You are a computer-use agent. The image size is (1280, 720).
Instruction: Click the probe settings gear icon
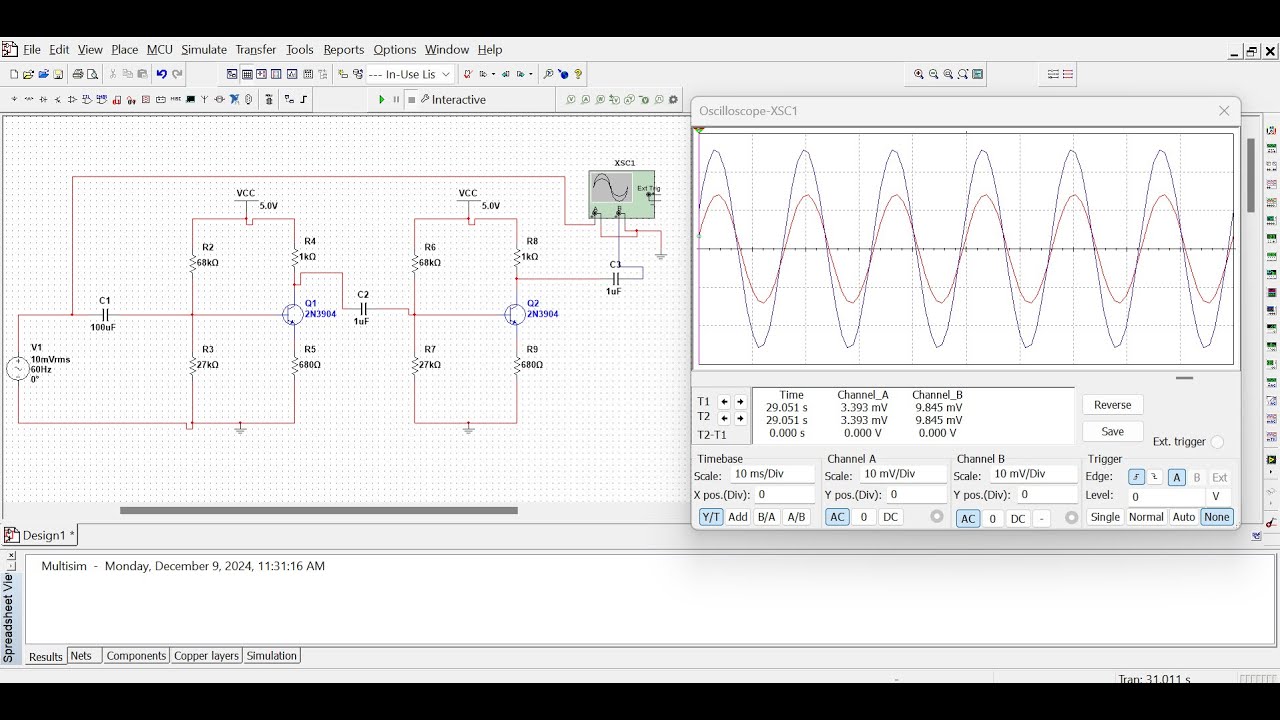coord(673,100)
